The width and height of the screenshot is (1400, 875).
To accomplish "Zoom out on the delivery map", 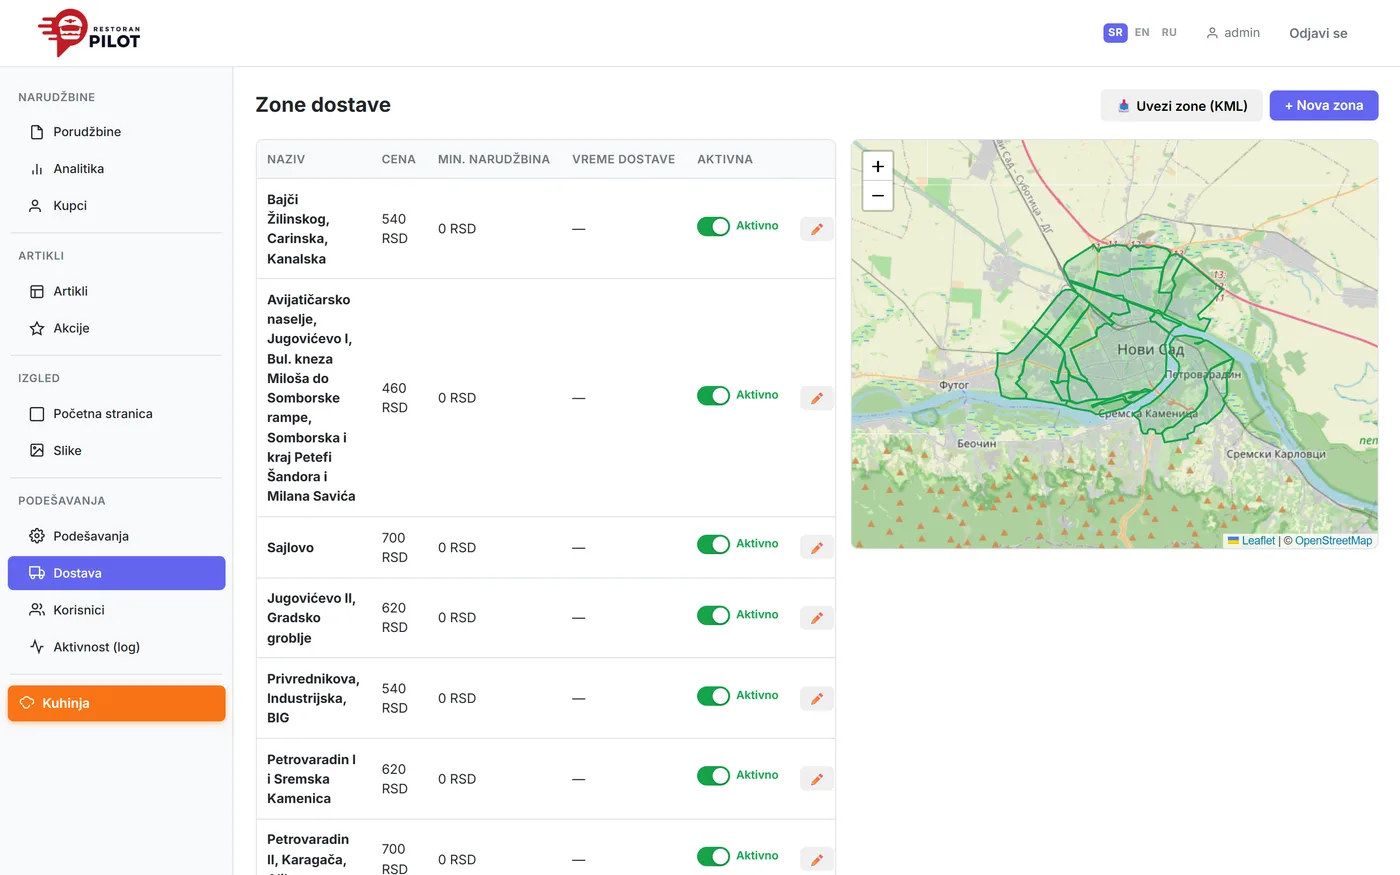I will coord(877,196).
